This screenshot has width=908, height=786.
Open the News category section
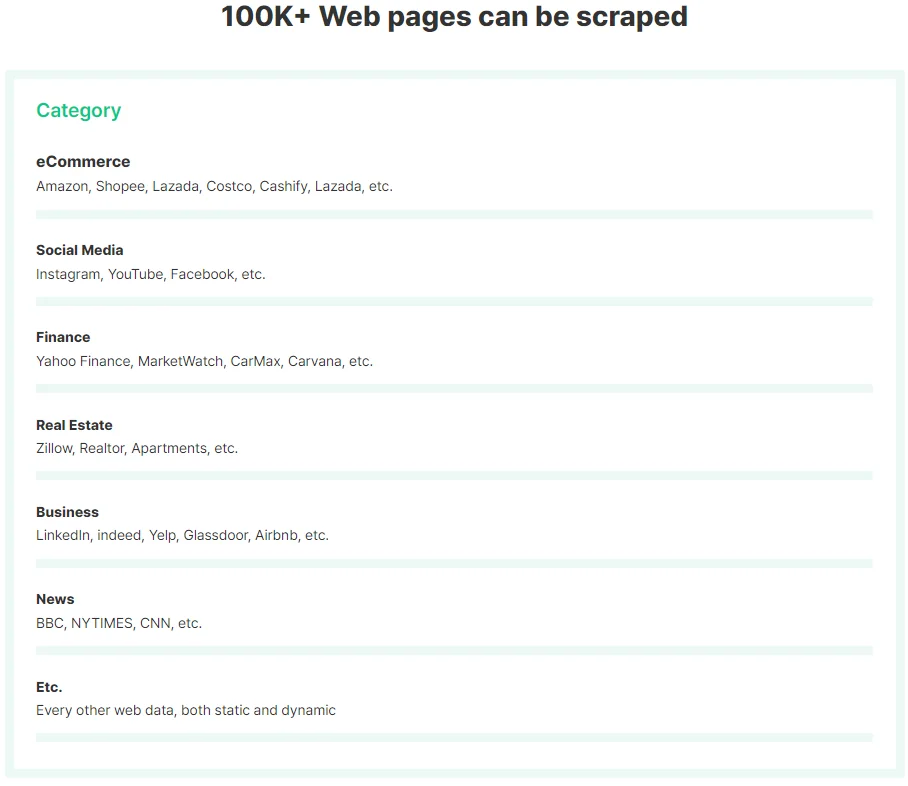coord(55,599)
